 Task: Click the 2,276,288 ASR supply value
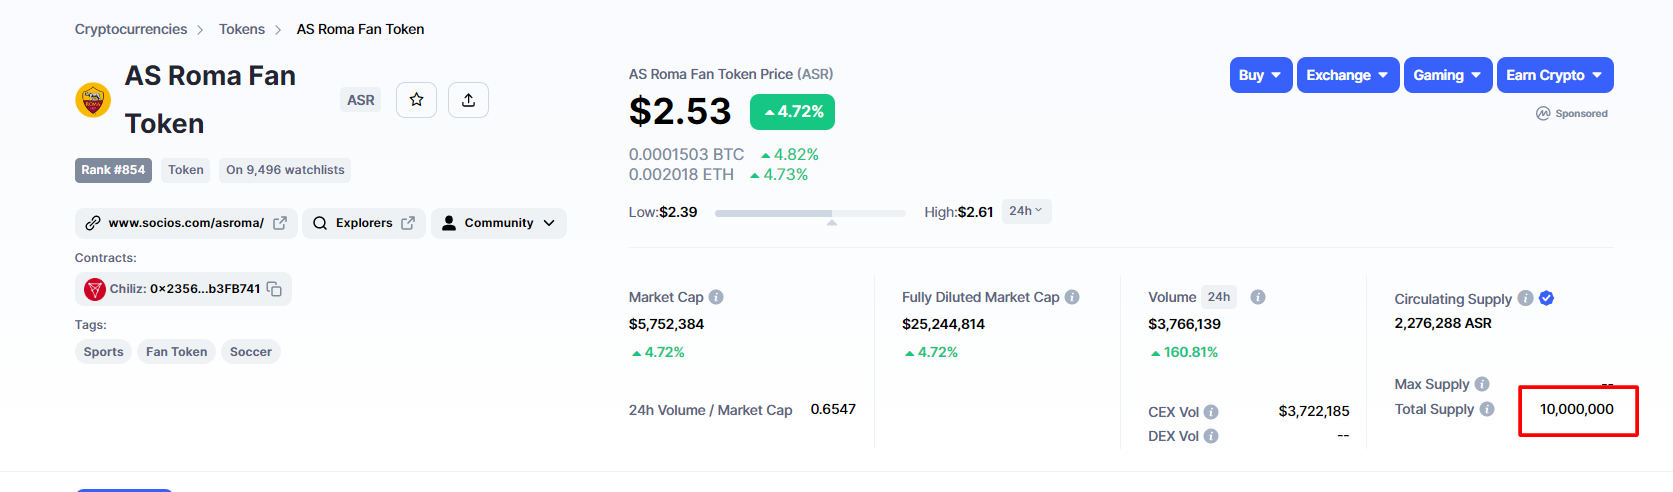[x=1443, y=323]
